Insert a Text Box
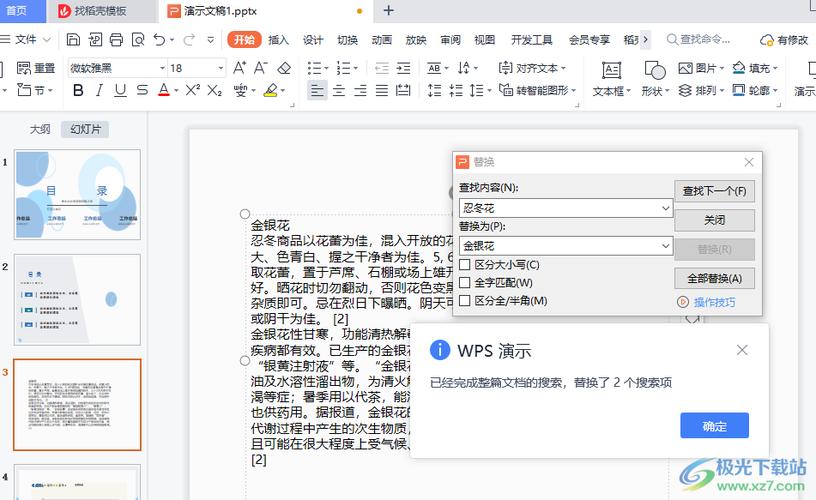Screen dimensions: 816x500 point(611,79)
